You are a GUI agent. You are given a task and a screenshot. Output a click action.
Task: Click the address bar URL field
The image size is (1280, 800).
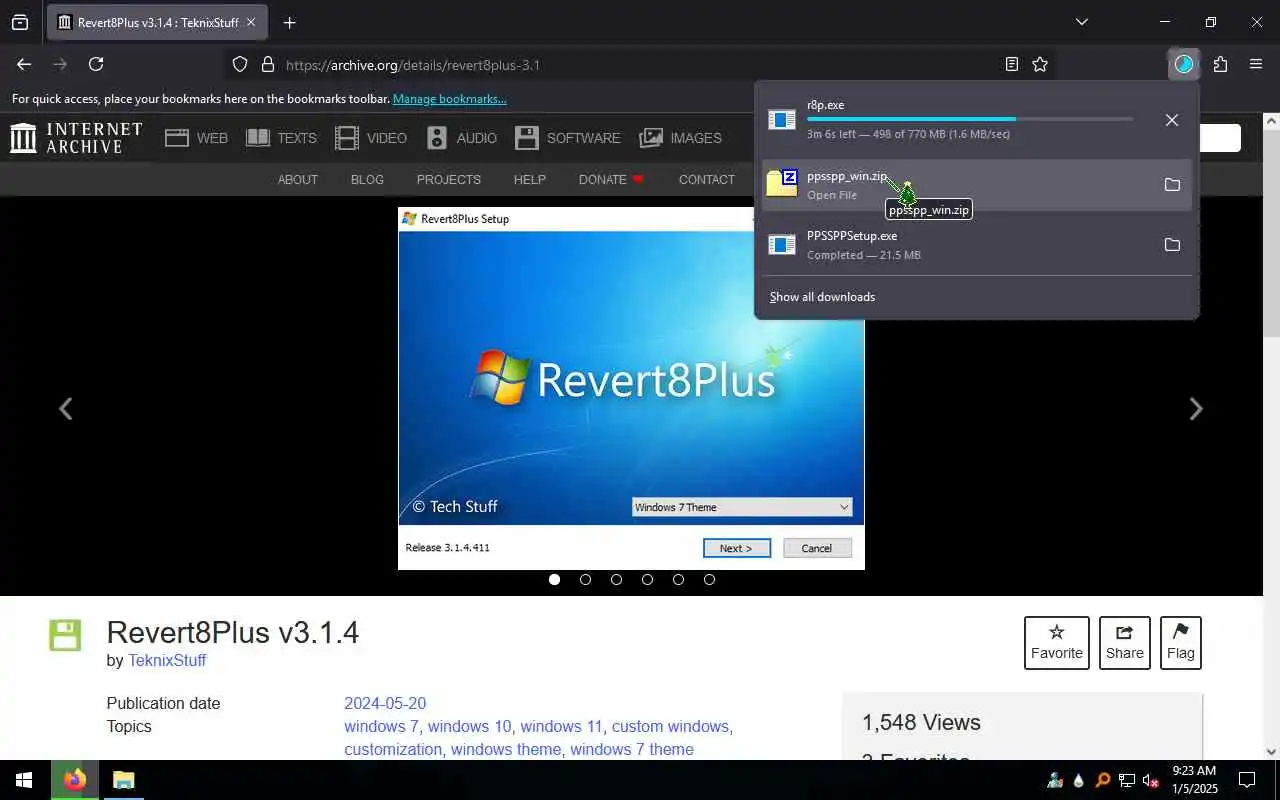tap(640, 64)
